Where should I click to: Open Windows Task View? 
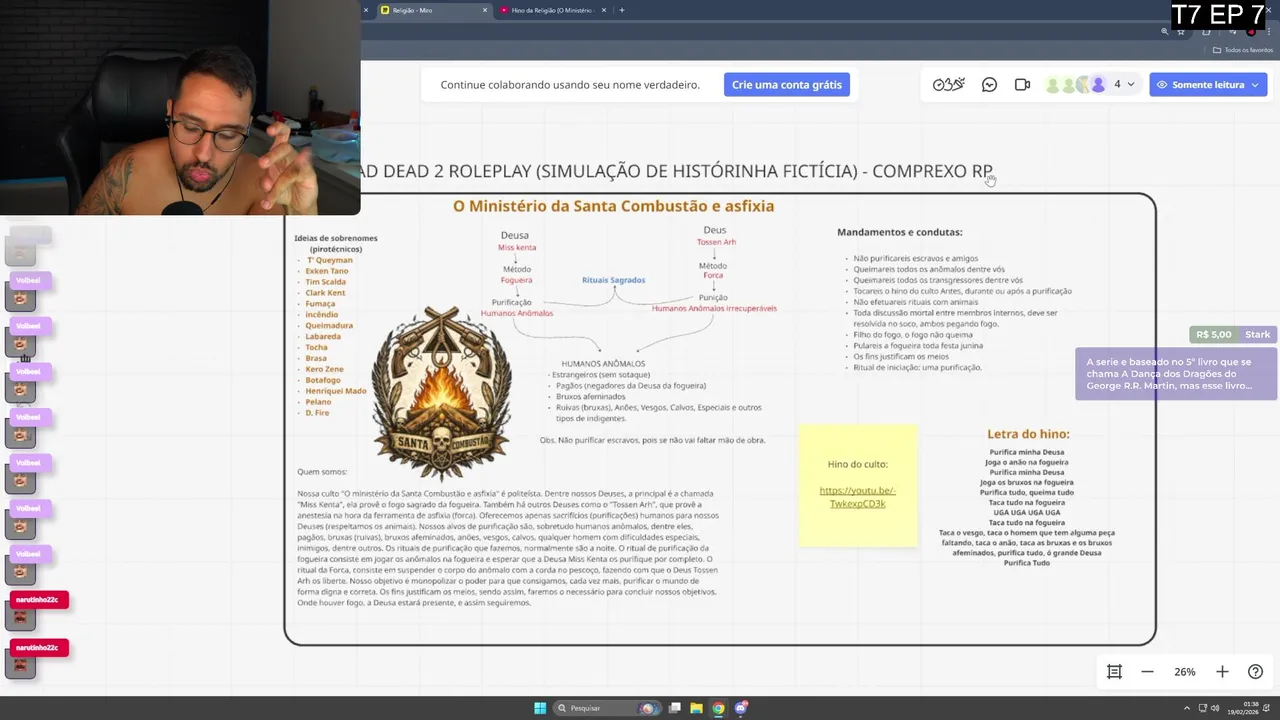[675, 708]
